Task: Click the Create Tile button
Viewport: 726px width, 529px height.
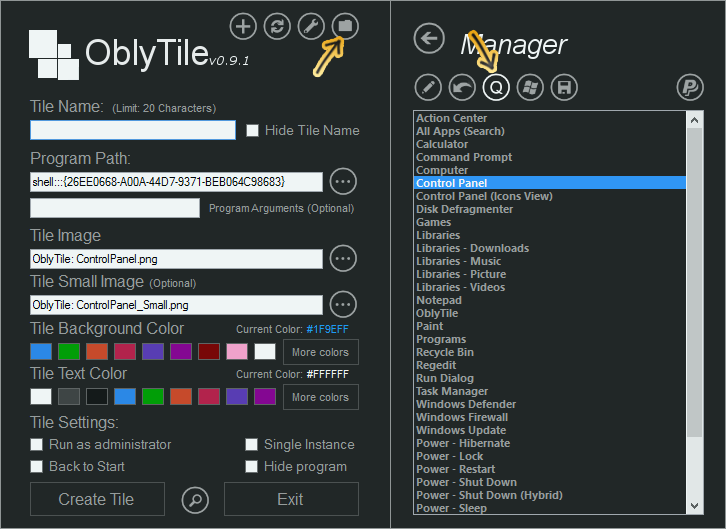Action: [x=97, y=499]
